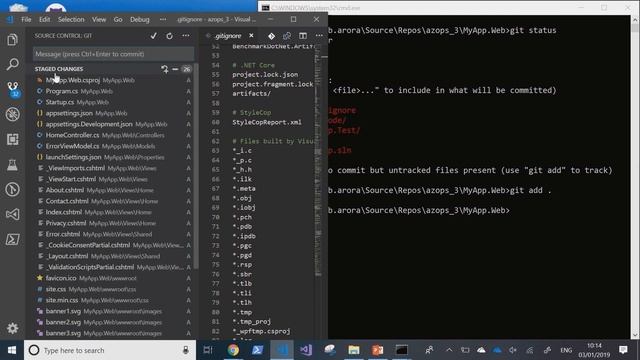Close the .gitignore tab
The width and height of the screenshot is (640, 360).
pos(251,36)
